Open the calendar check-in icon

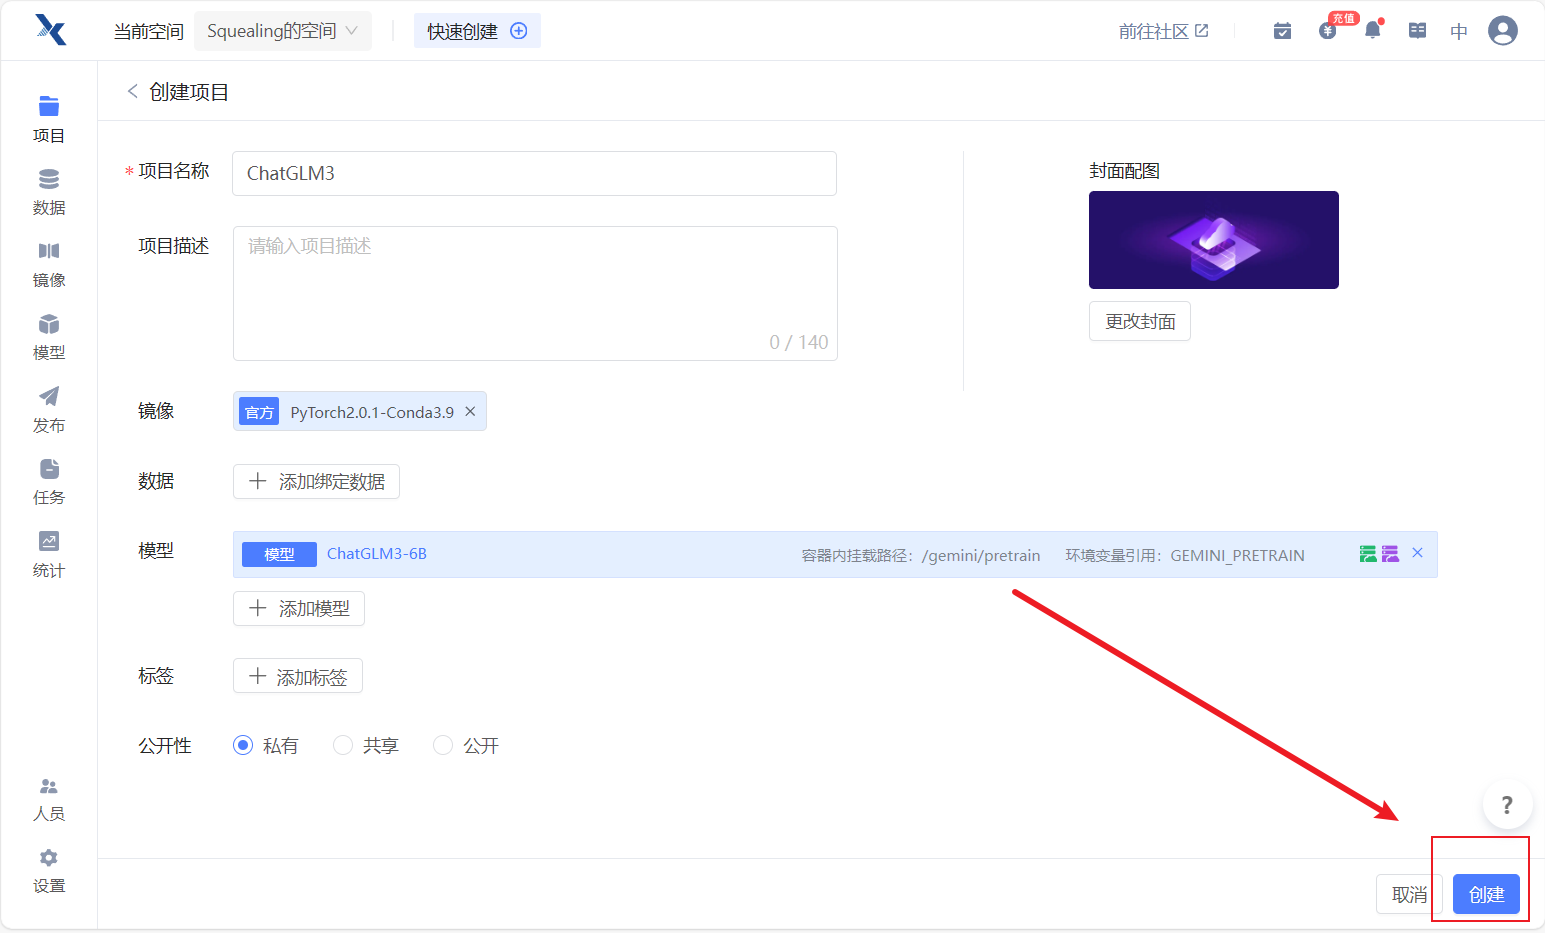point(1282,31)
